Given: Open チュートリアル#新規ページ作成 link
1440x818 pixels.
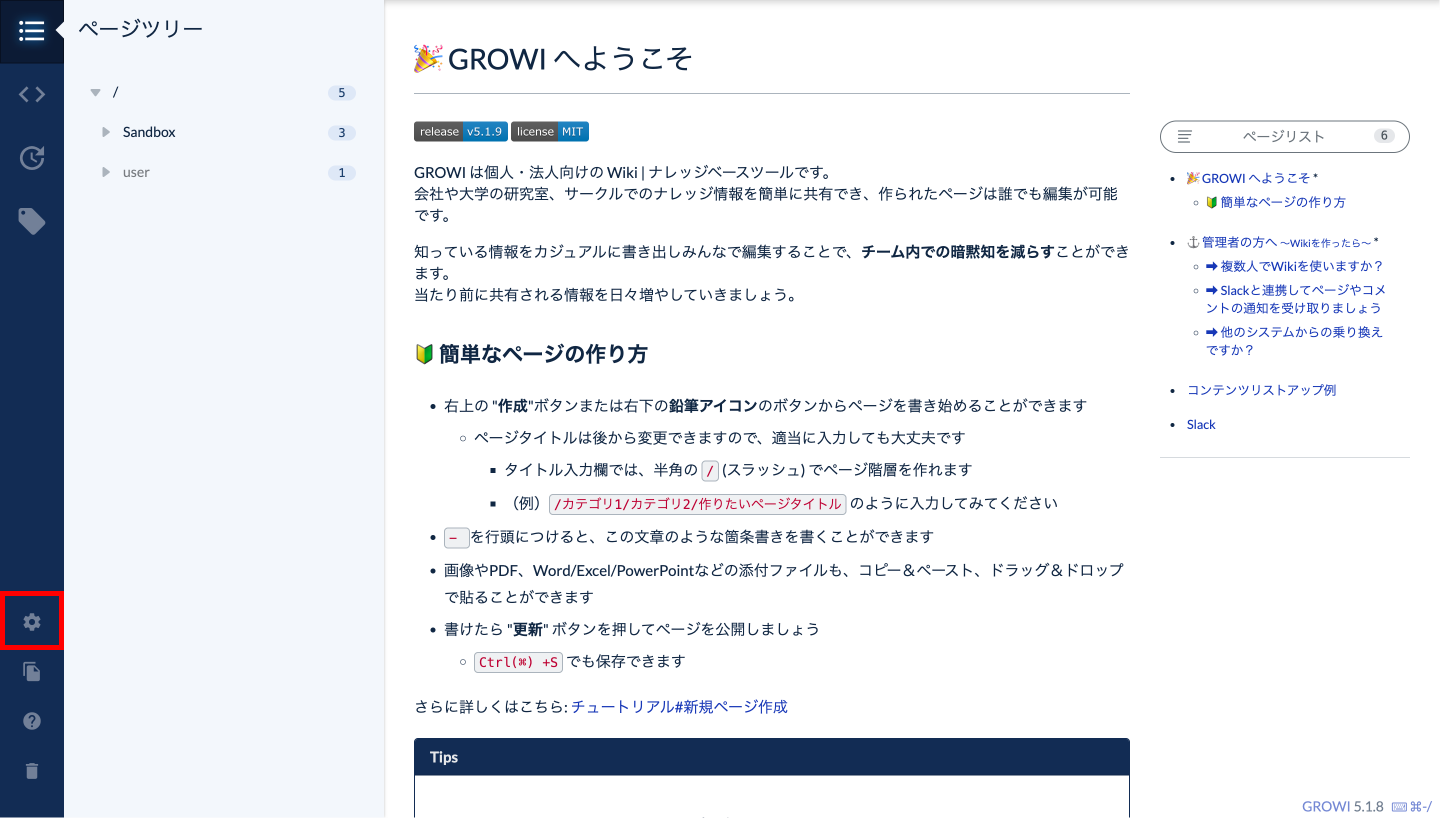Looking at the screenshot, I should pyautogui.click(x=679, y=707).
